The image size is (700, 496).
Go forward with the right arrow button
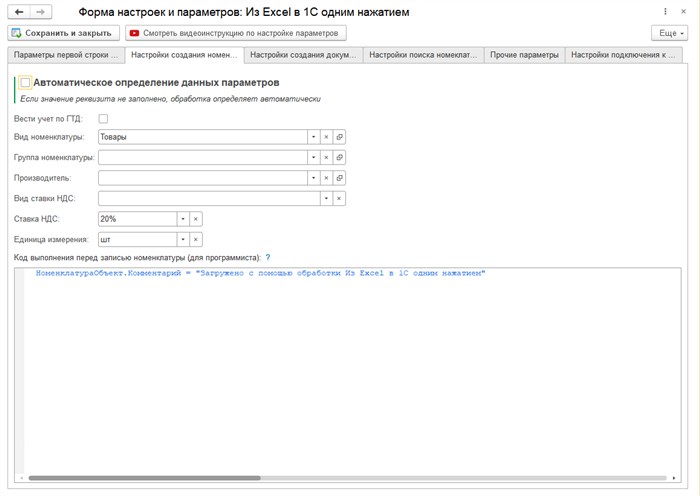click(41, 12)
